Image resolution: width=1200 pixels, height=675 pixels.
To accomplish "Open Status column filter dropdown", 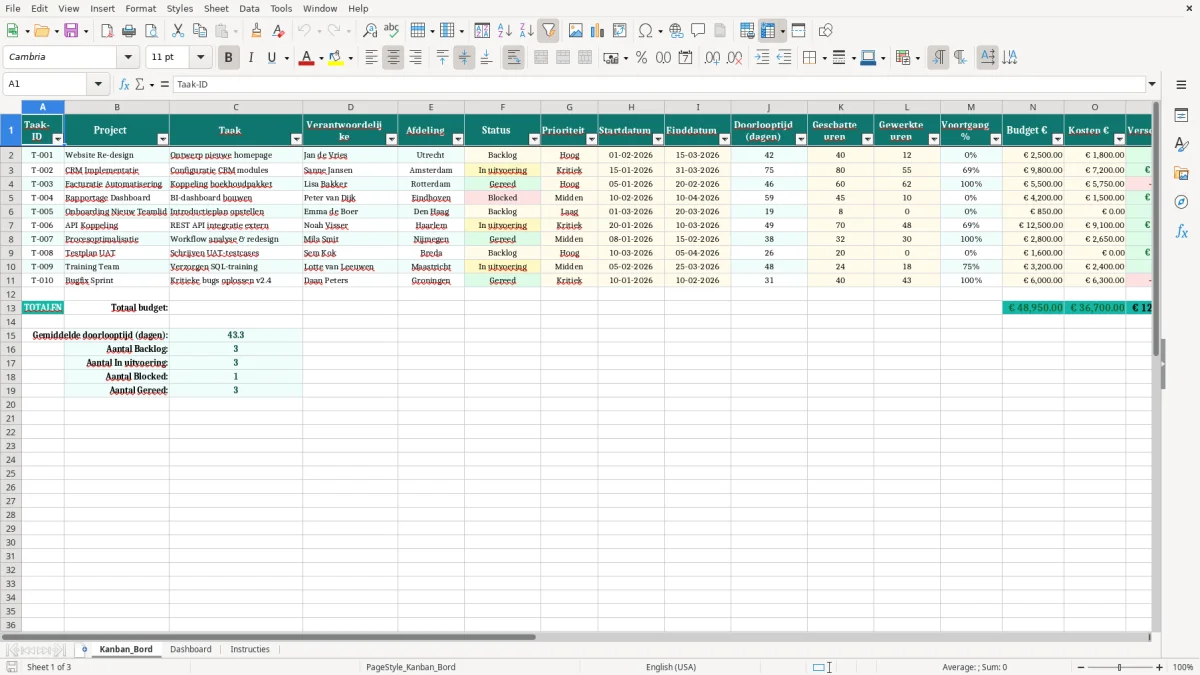I will [533, 140].
